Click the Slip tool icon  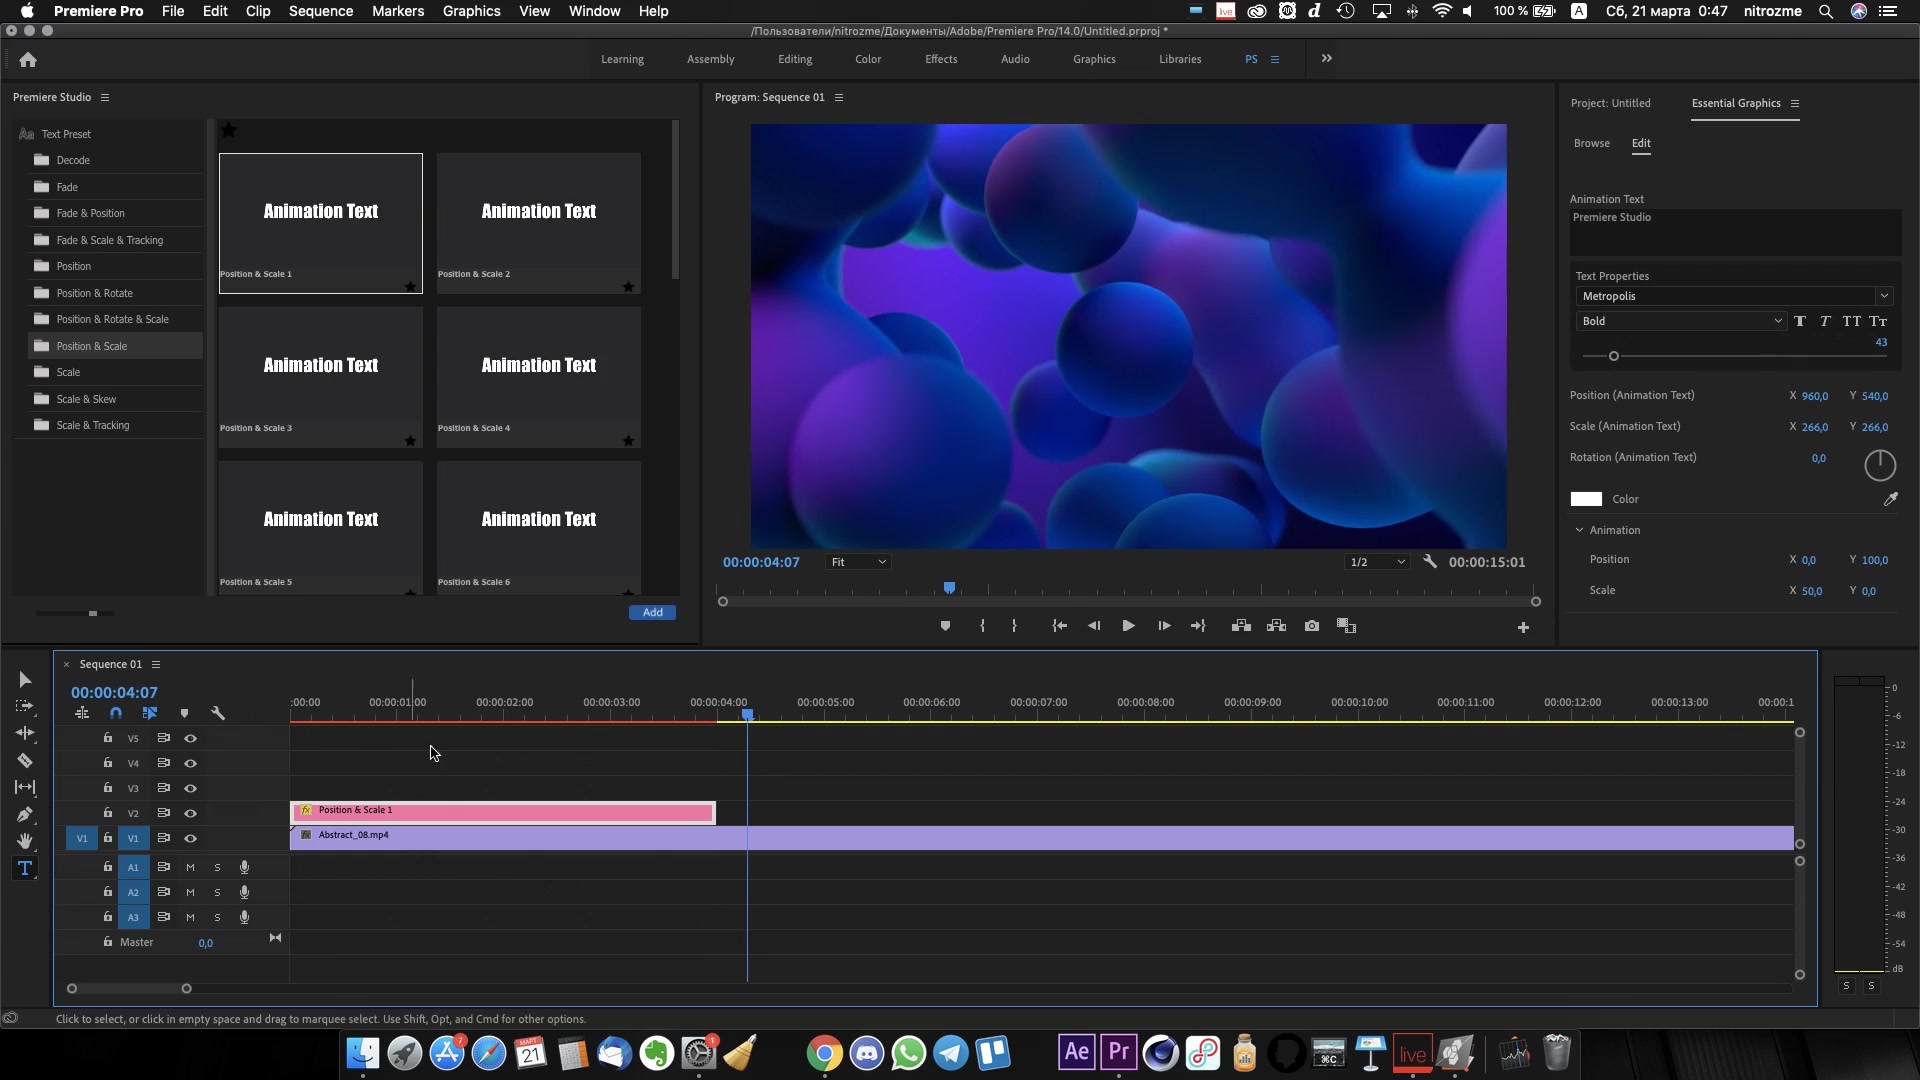pyautogui.click(x=25, y=786)
